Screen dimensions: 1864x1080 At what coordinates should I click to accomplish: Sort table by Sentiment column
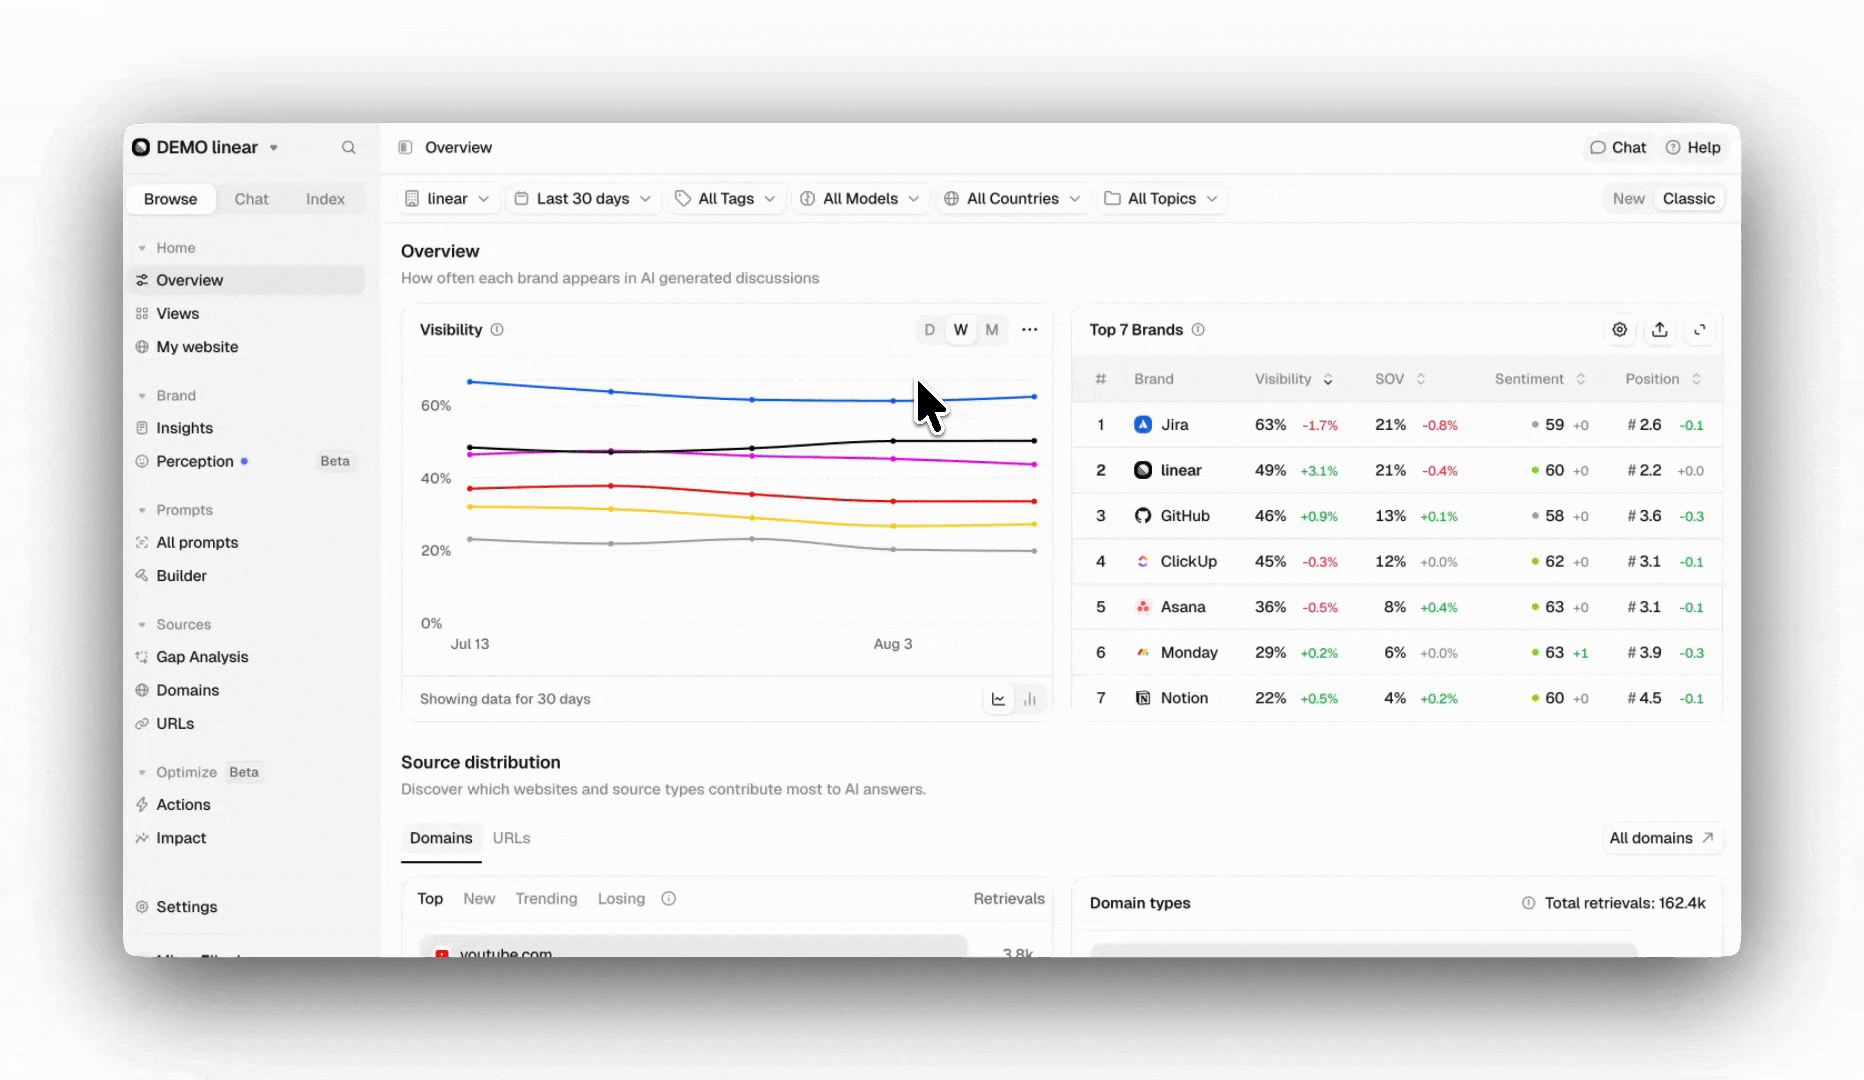(1540, 379)
